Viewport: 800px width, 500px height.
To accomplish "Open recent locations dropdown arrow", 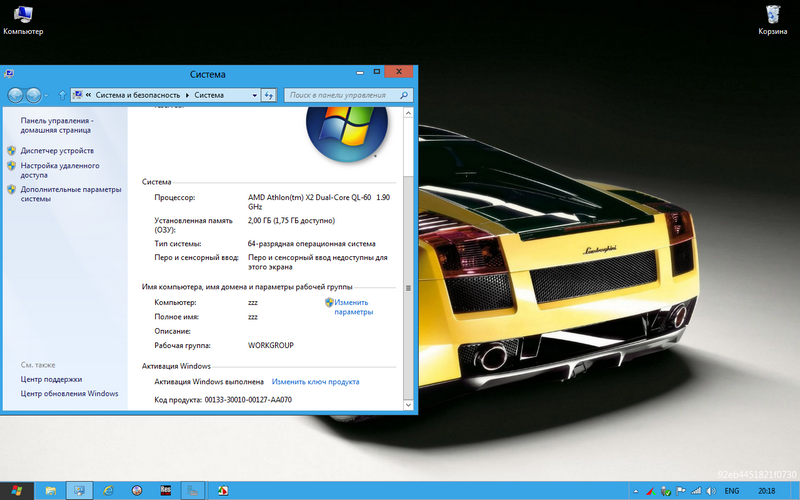I will pos(46,95).
